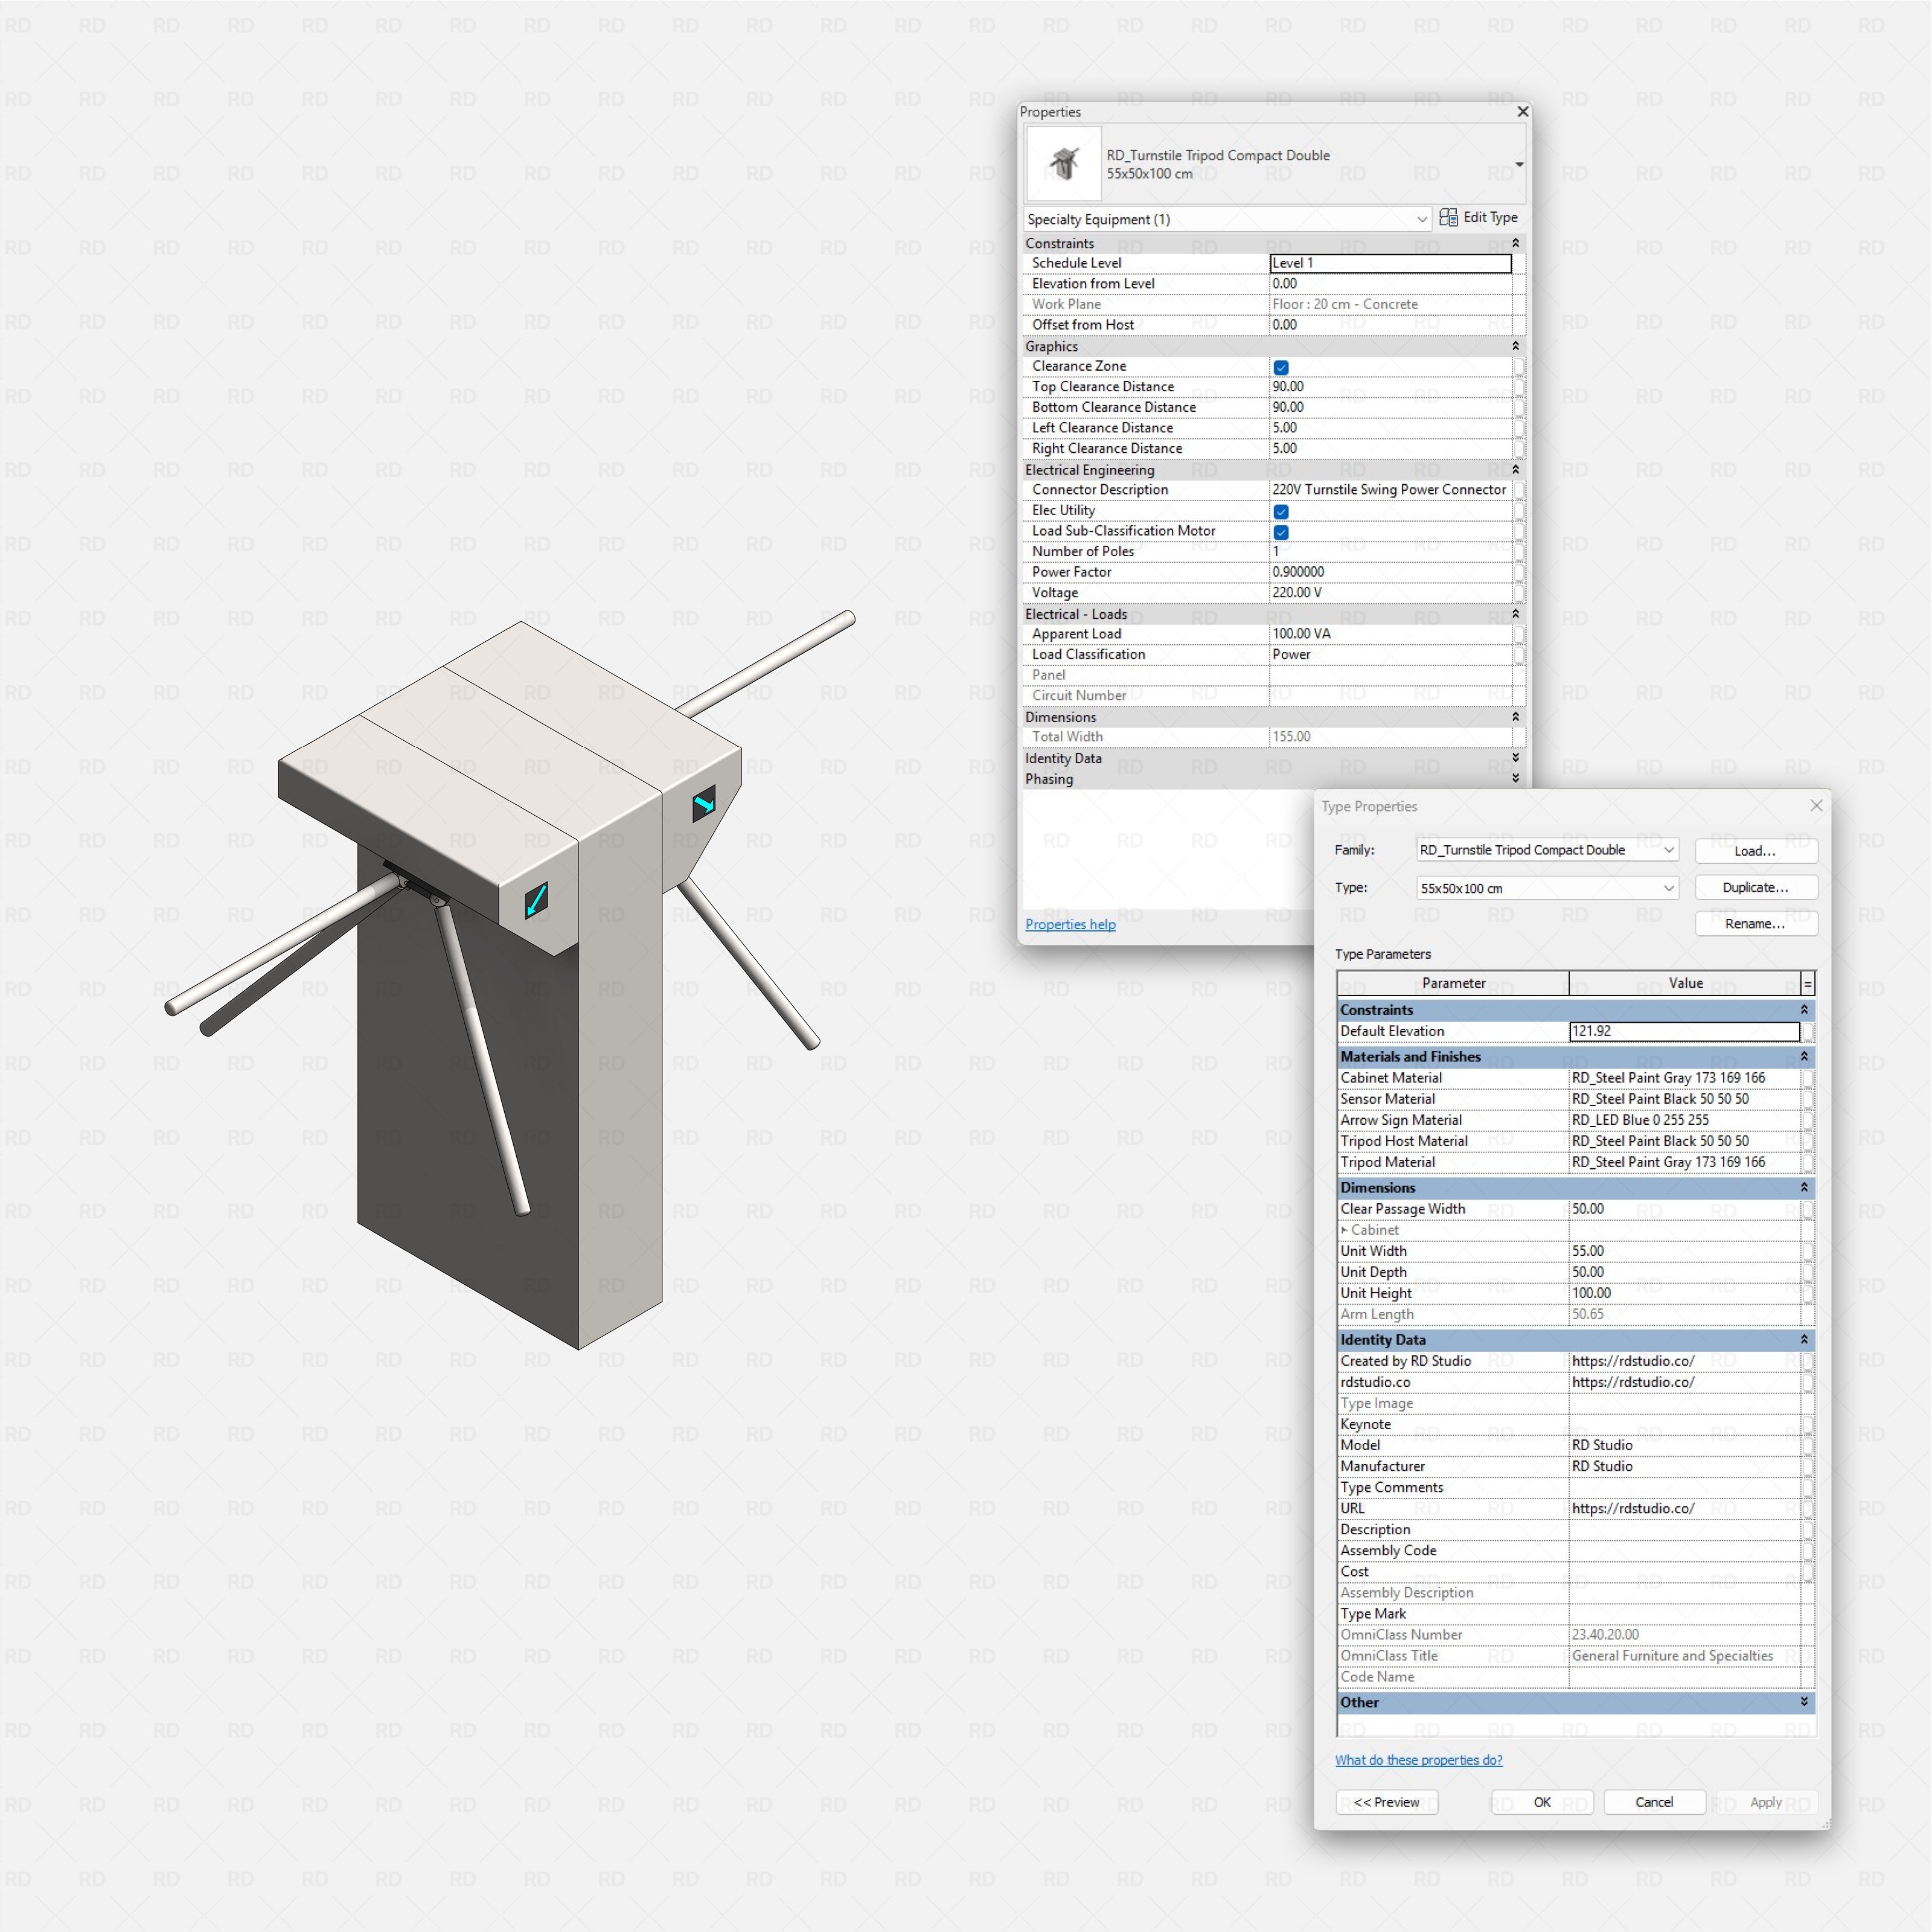
Task: Collapse the Electrical - Loads group
Action: coord(1515,614)
